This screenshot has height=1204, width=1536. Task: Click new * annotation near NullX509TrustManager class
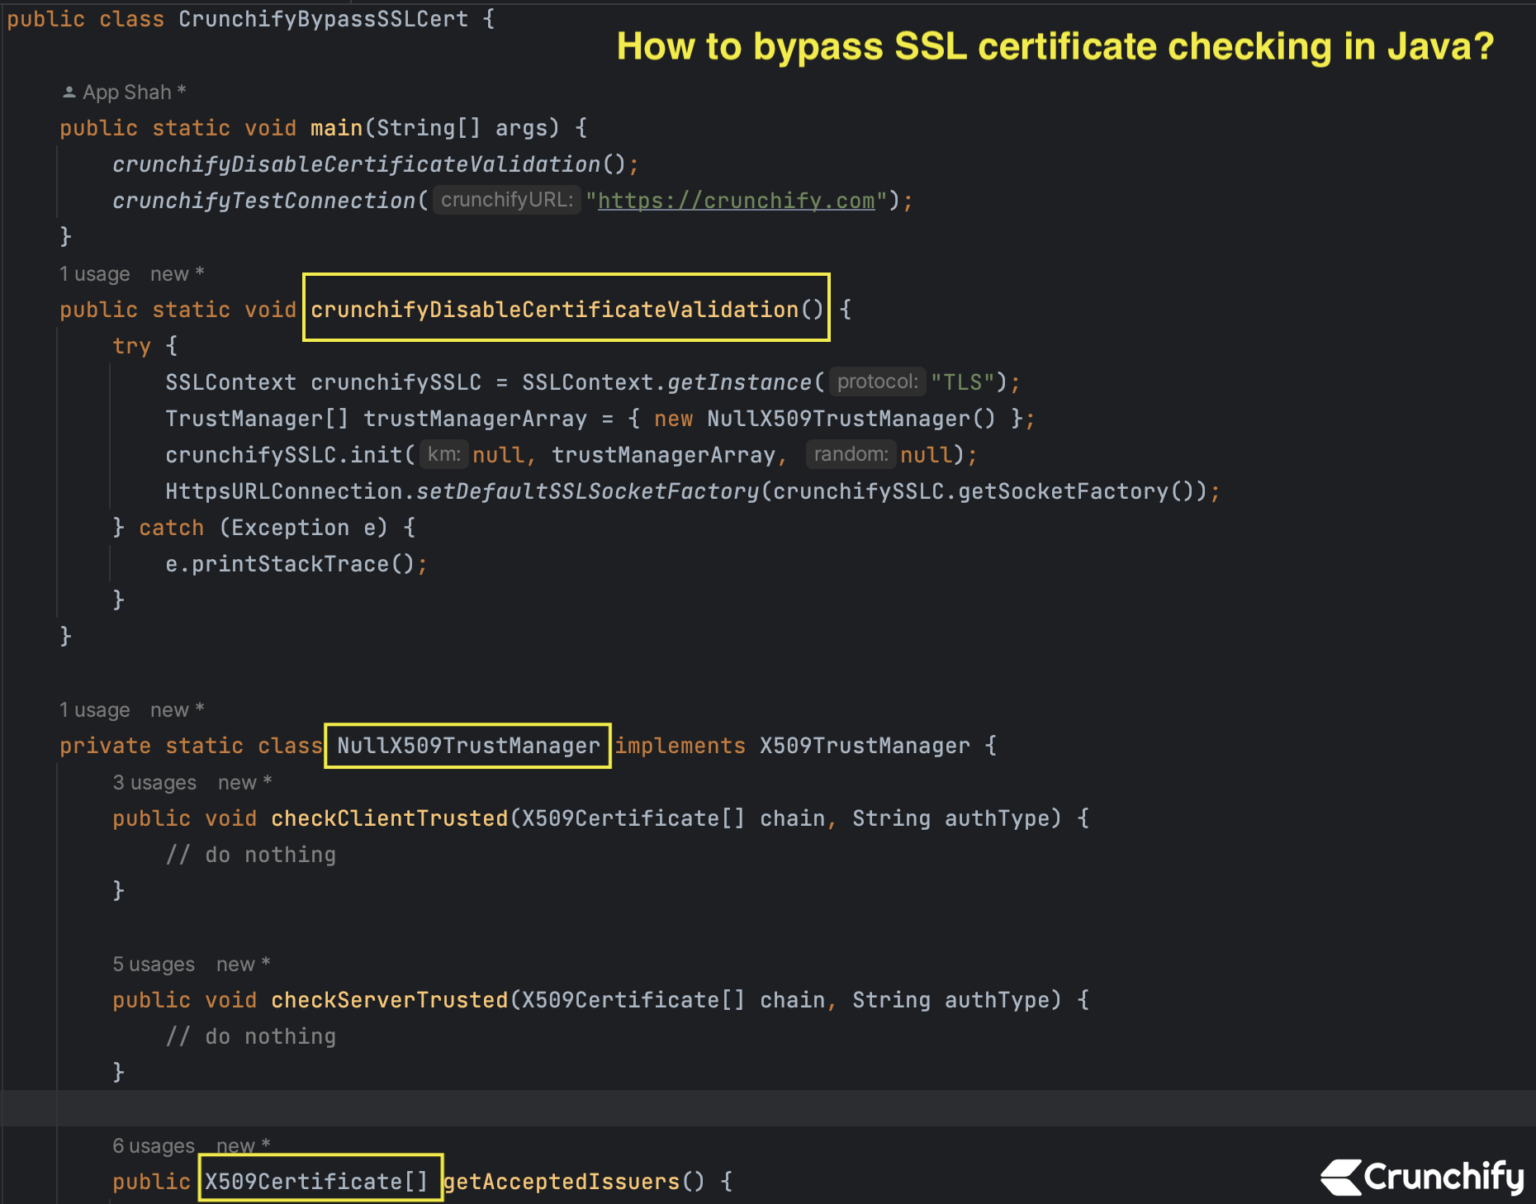click(x=176, y=709)
